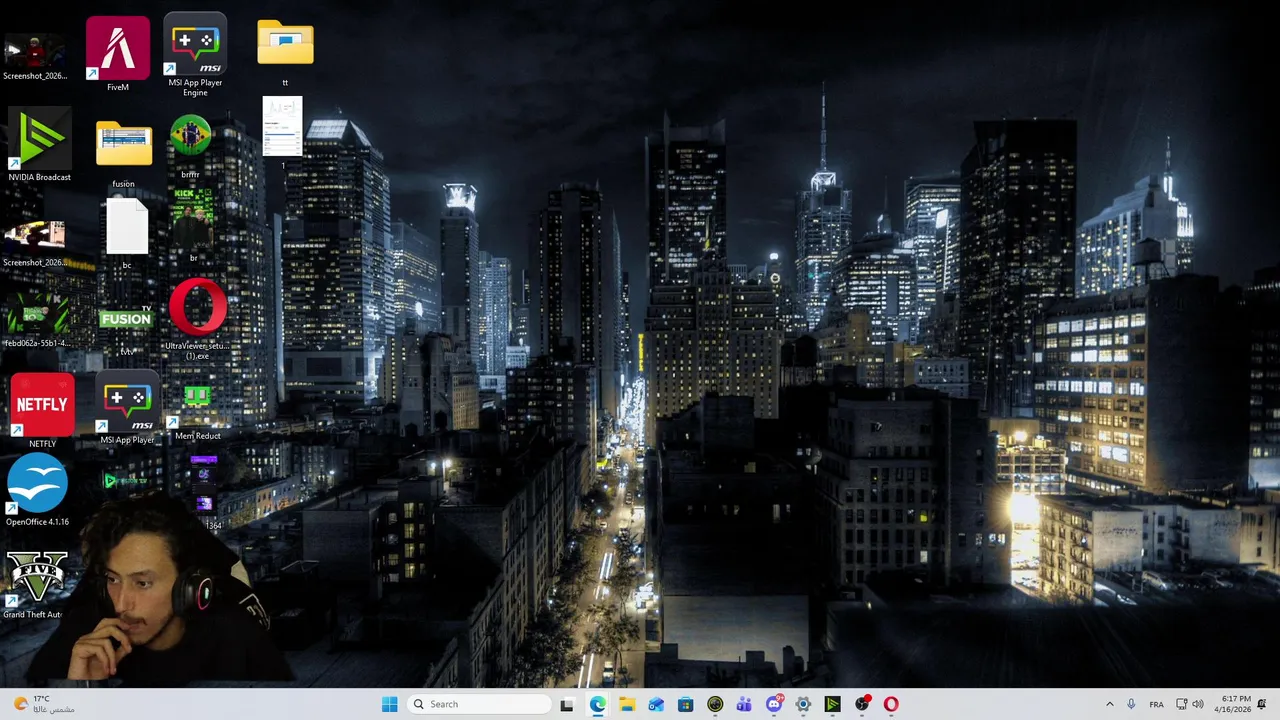Screen dimensions: 1280x720
Task: Open the FiveM desktop shortcut
Action: pos(117,53)
